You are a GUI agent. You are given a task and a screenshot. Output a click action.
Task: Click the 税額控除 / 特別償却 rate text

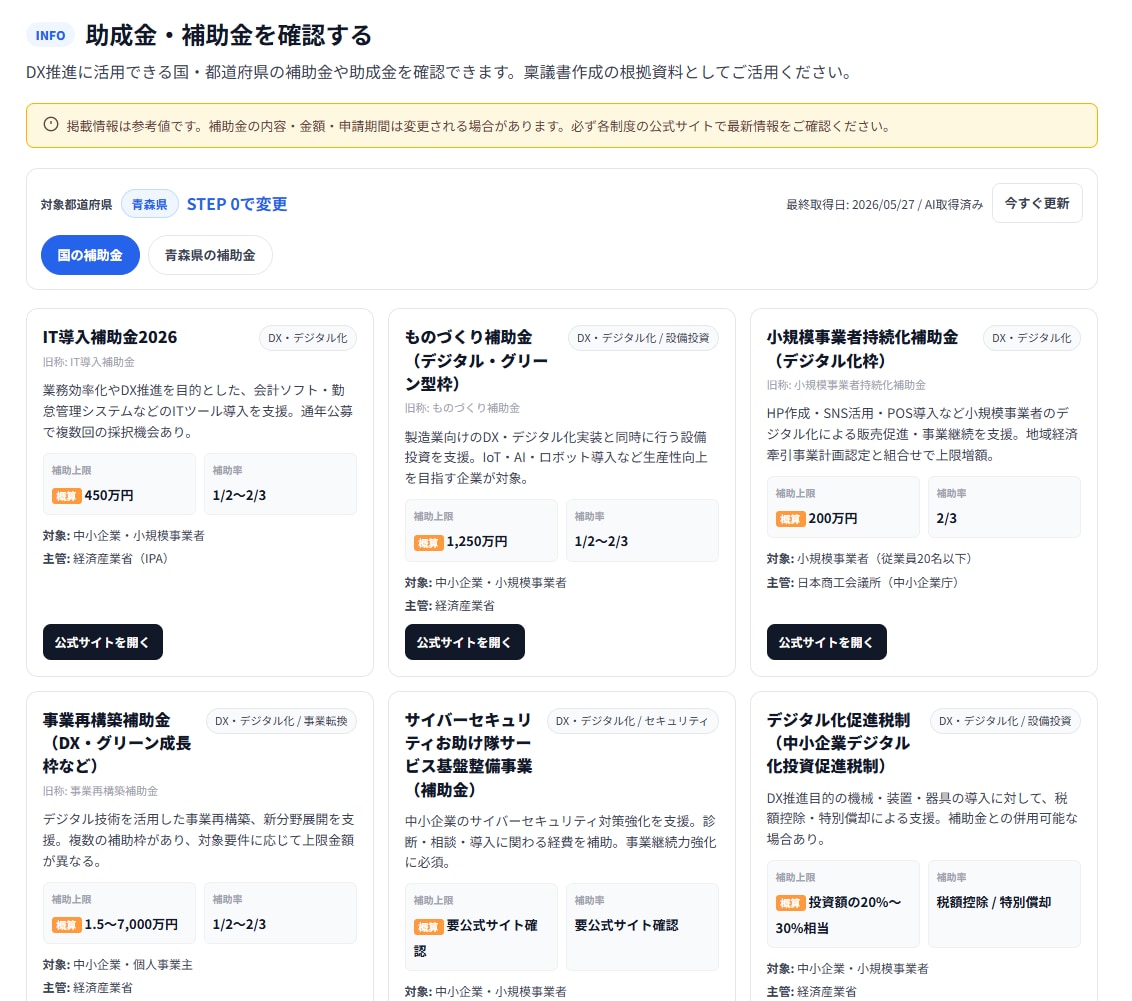(993, 902)
